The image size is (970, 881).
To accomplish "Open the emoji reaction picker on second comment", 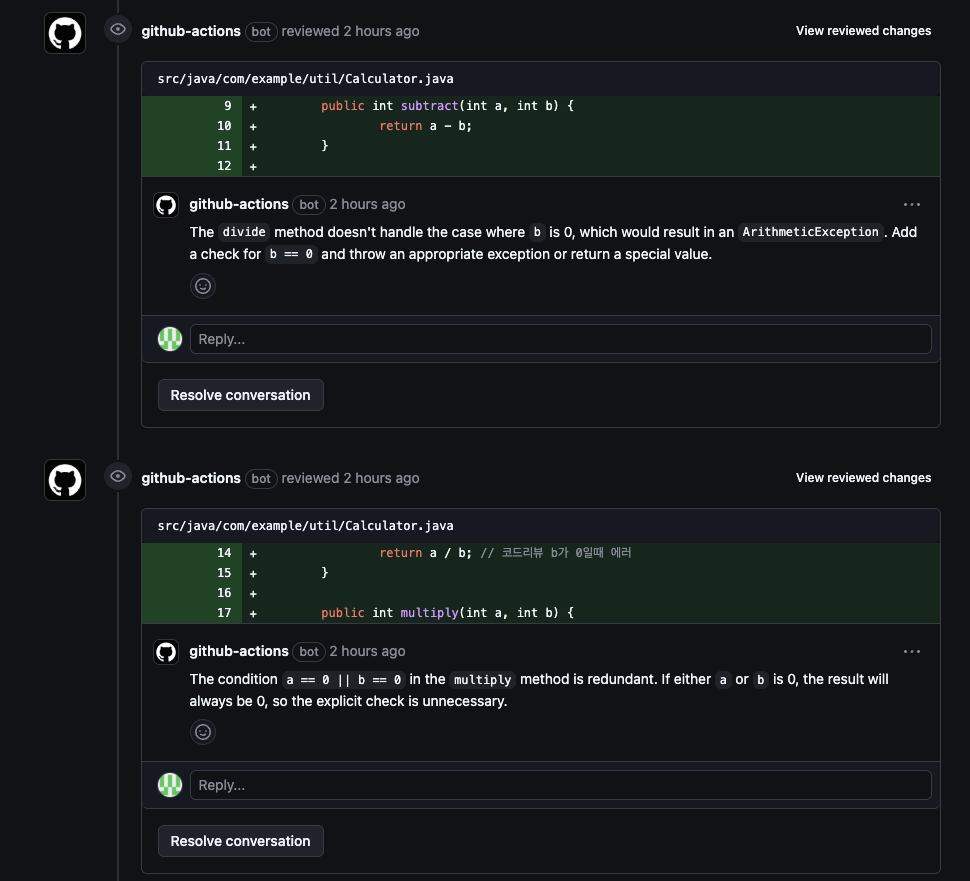I will pos(202,731).
